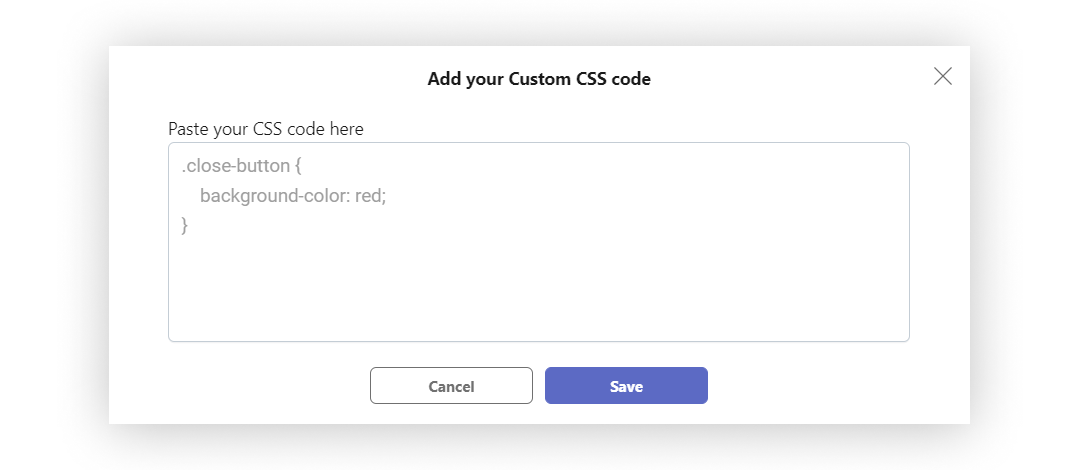Image resolution: width=1080 pixels, height=470 pixels.
Task: Select the purple Save button
Action: point(626,385)
